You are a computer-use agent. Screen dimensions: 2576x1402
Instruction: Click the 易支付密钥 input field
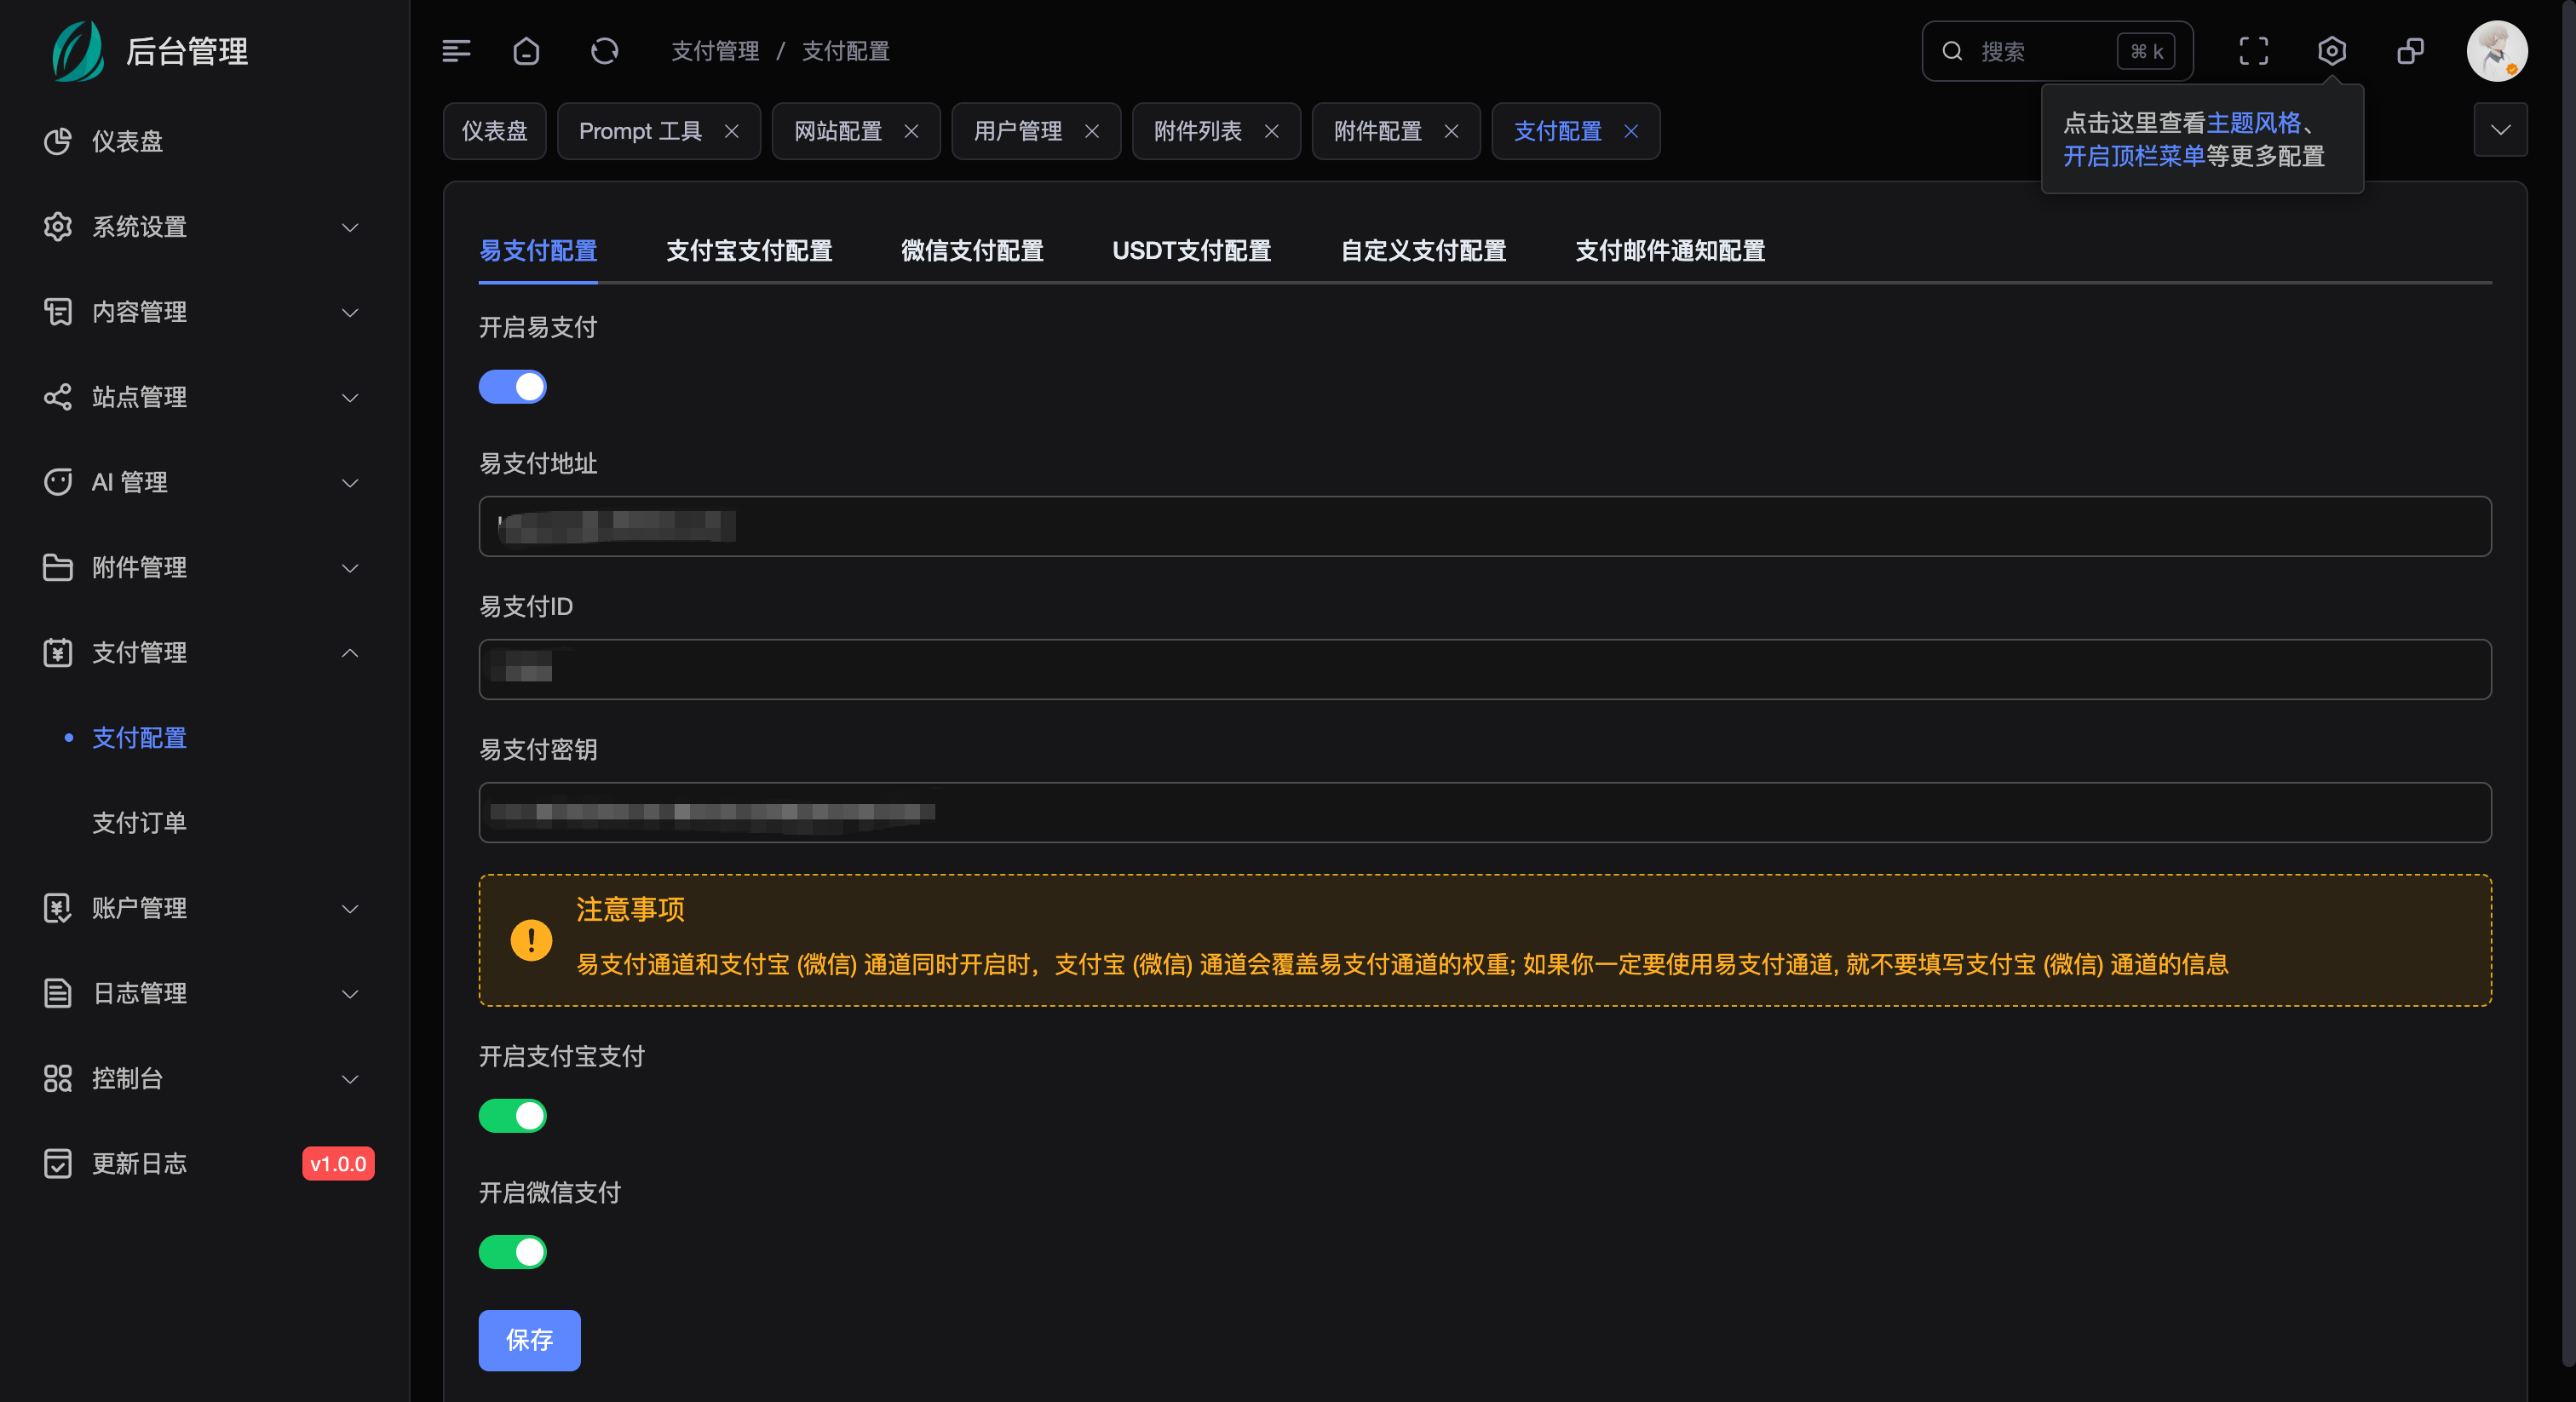(1484, 812)
